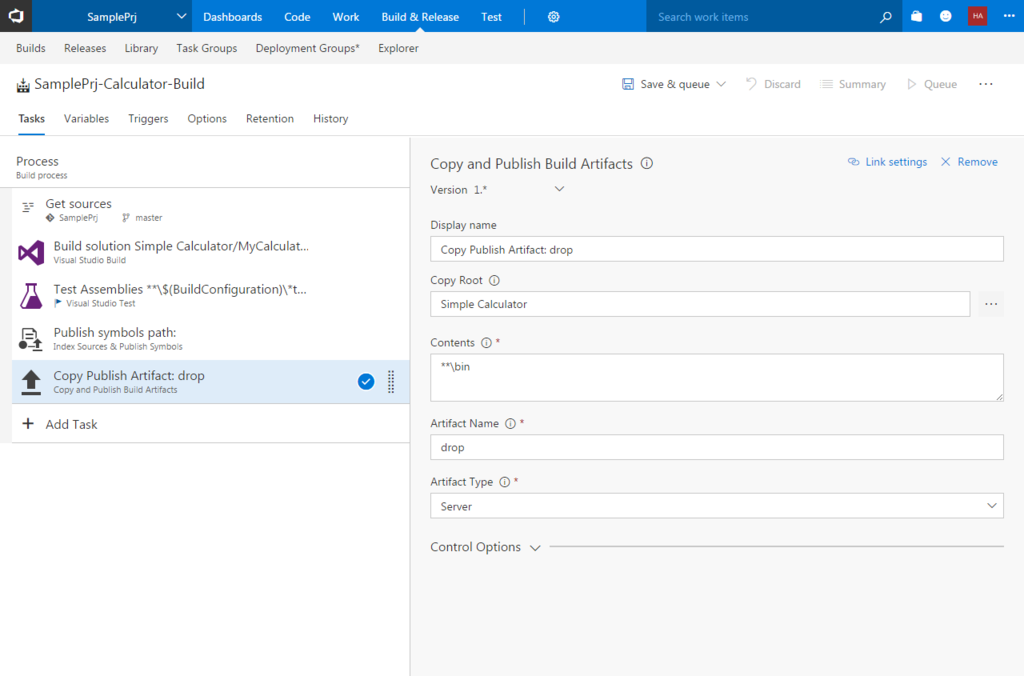1024x676 pixels.
Task: Click the task info icon beside Copy and Publish Build Artifacts
Action: [x=647, y=163]
